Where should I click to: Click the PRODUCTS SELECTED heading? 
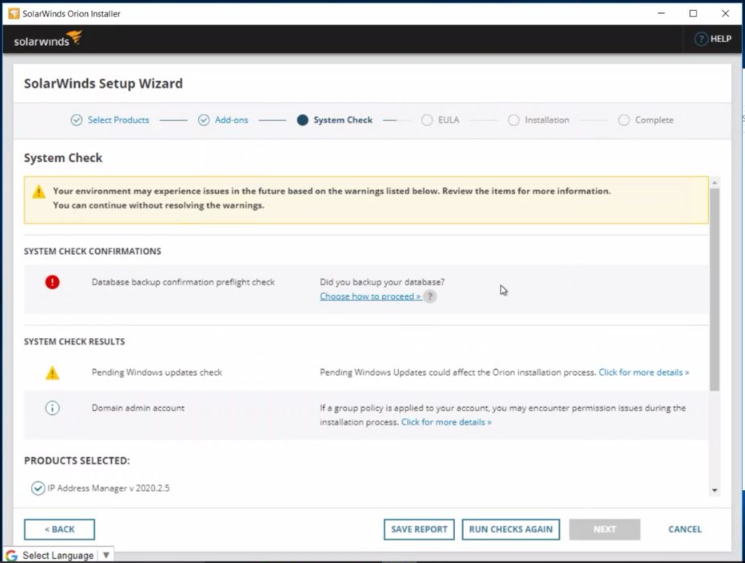coord(77,460)
